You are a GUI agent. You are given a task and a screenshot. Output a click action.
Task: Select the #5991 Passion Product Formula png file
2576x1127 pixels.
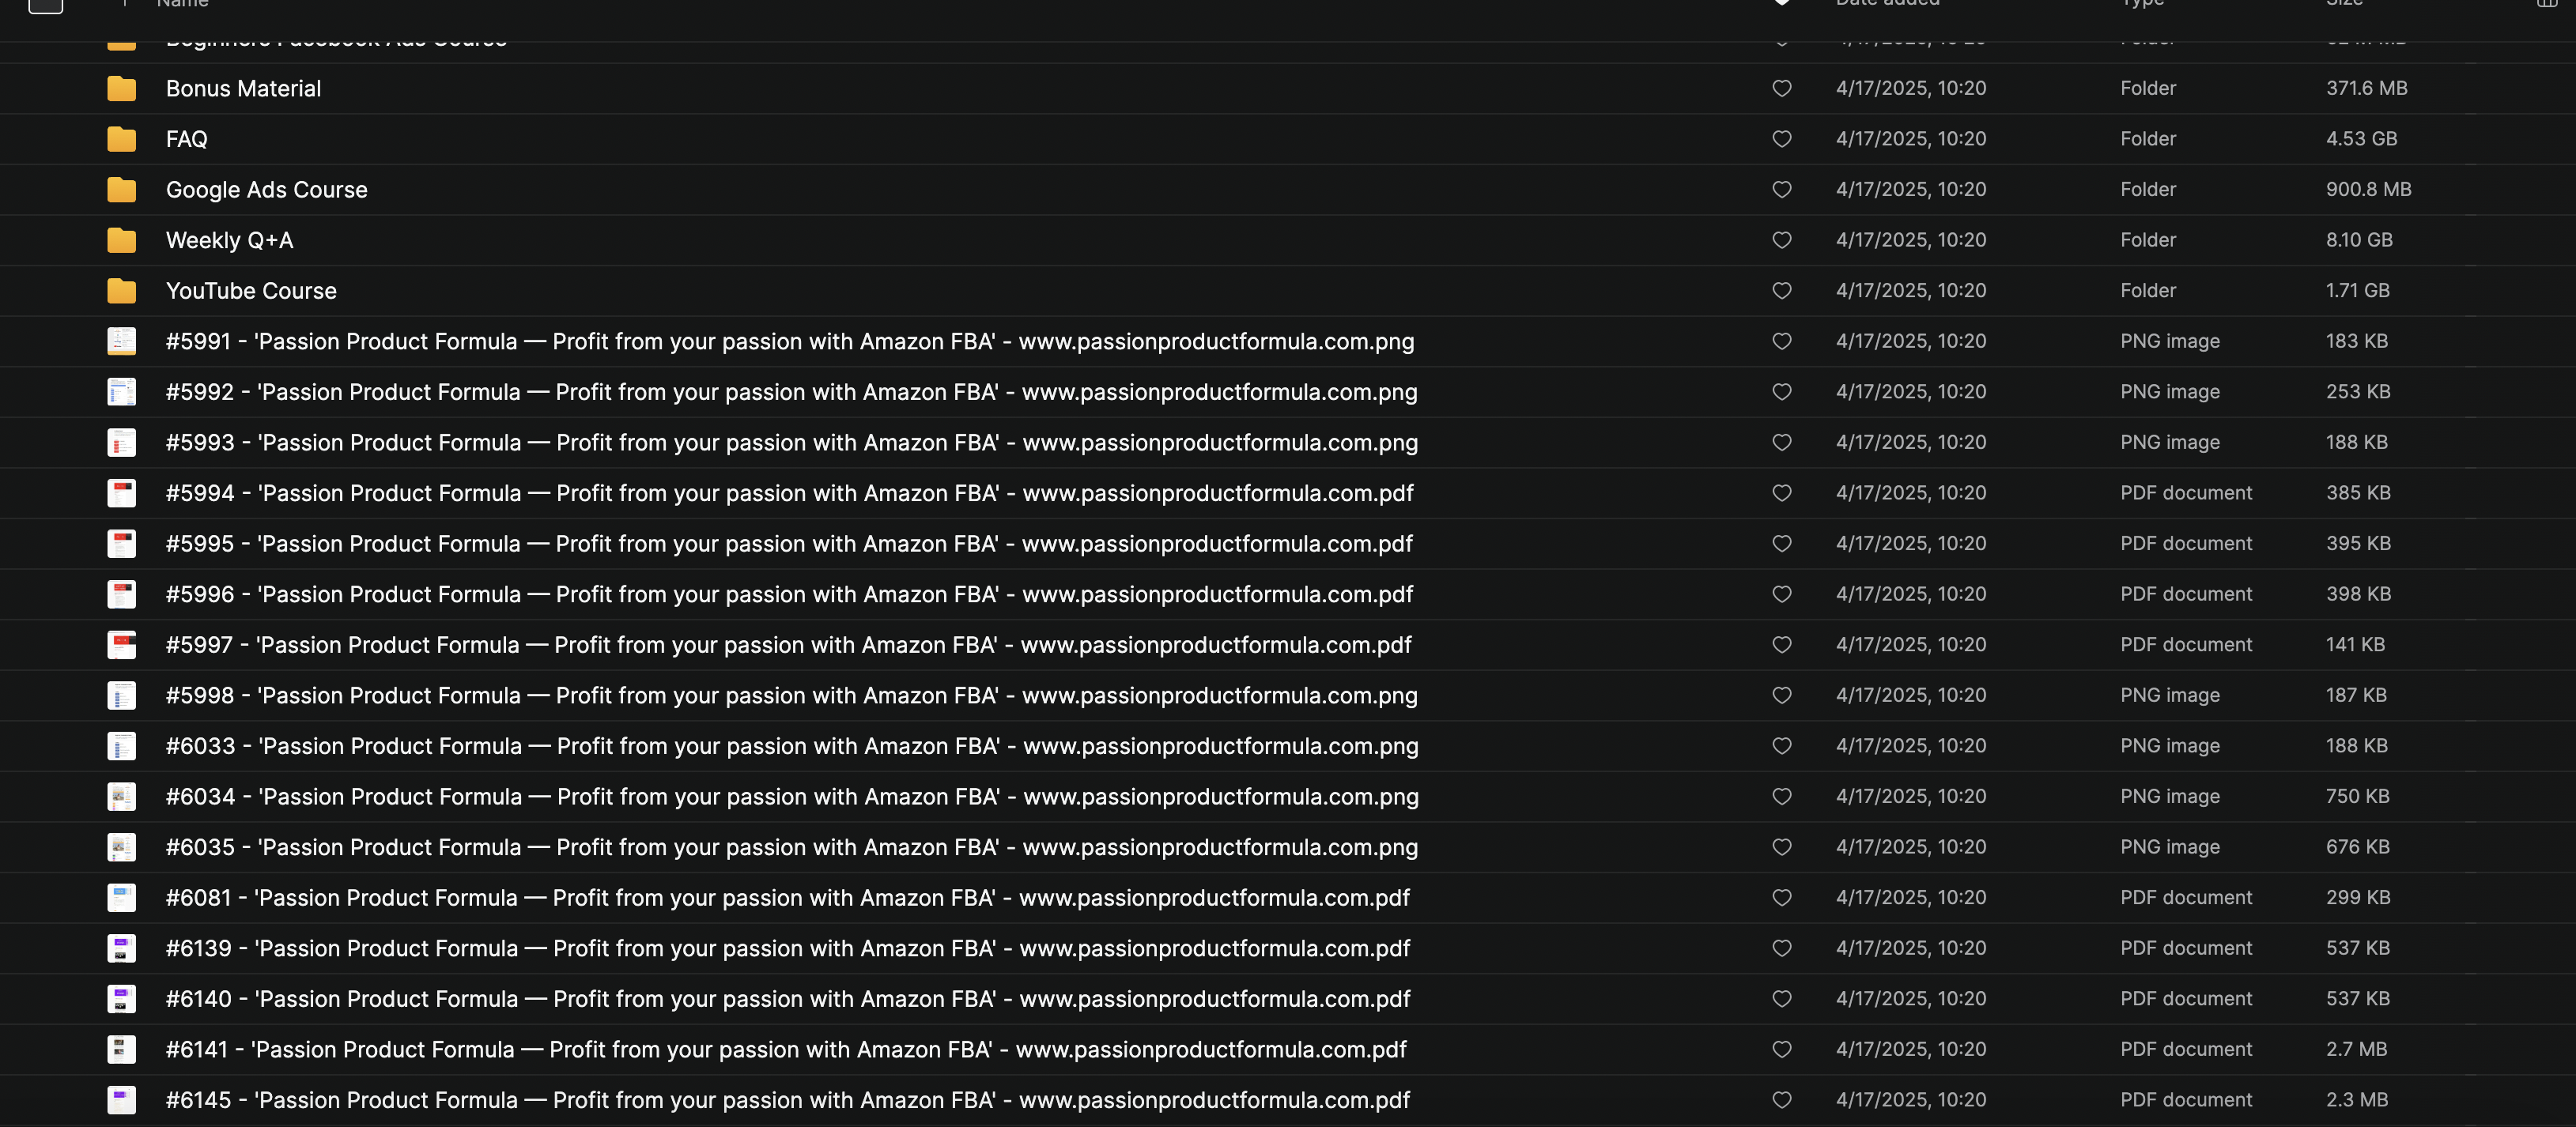click(789, 341)
